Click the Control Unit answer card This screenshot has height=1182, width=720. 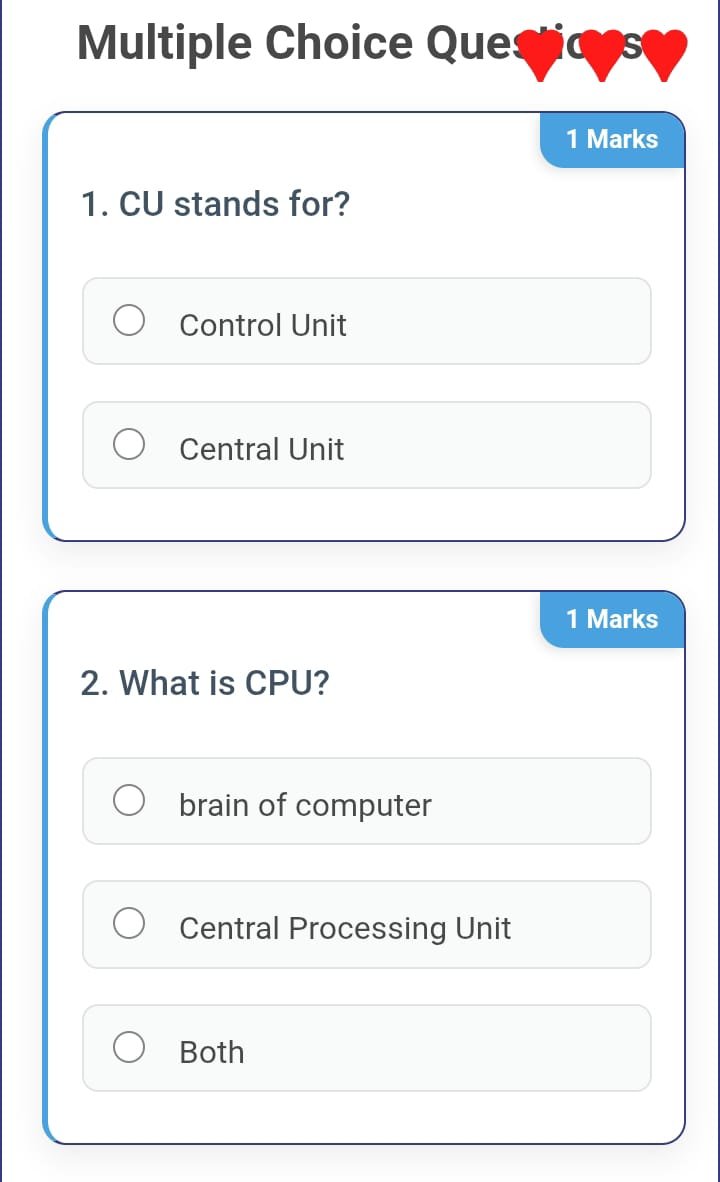click(367, 320)
